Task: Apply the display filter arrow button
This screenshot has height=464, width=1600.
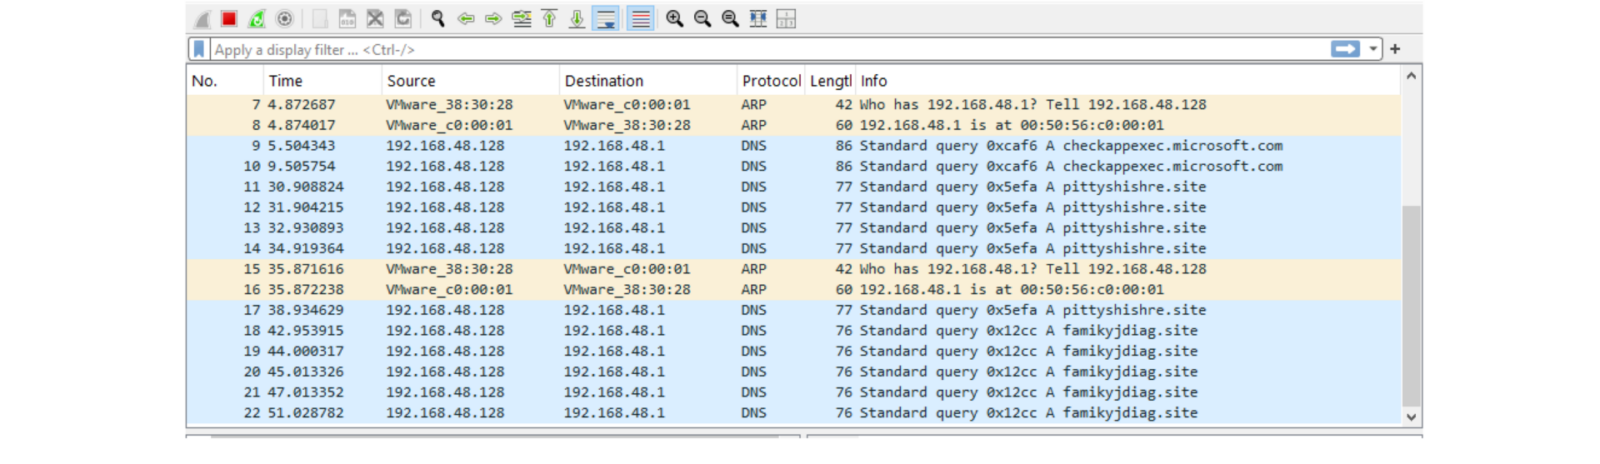Action: pyautogui.click(x=1345, y=49)
